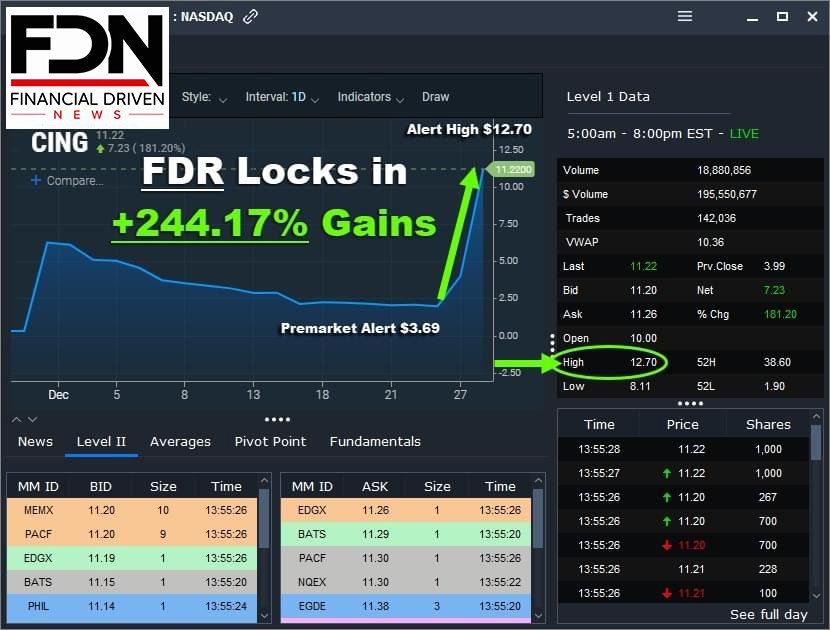The width and height of the screenshot is (830, 630).
Task: Click Shares column header
Action: point(768,425)
